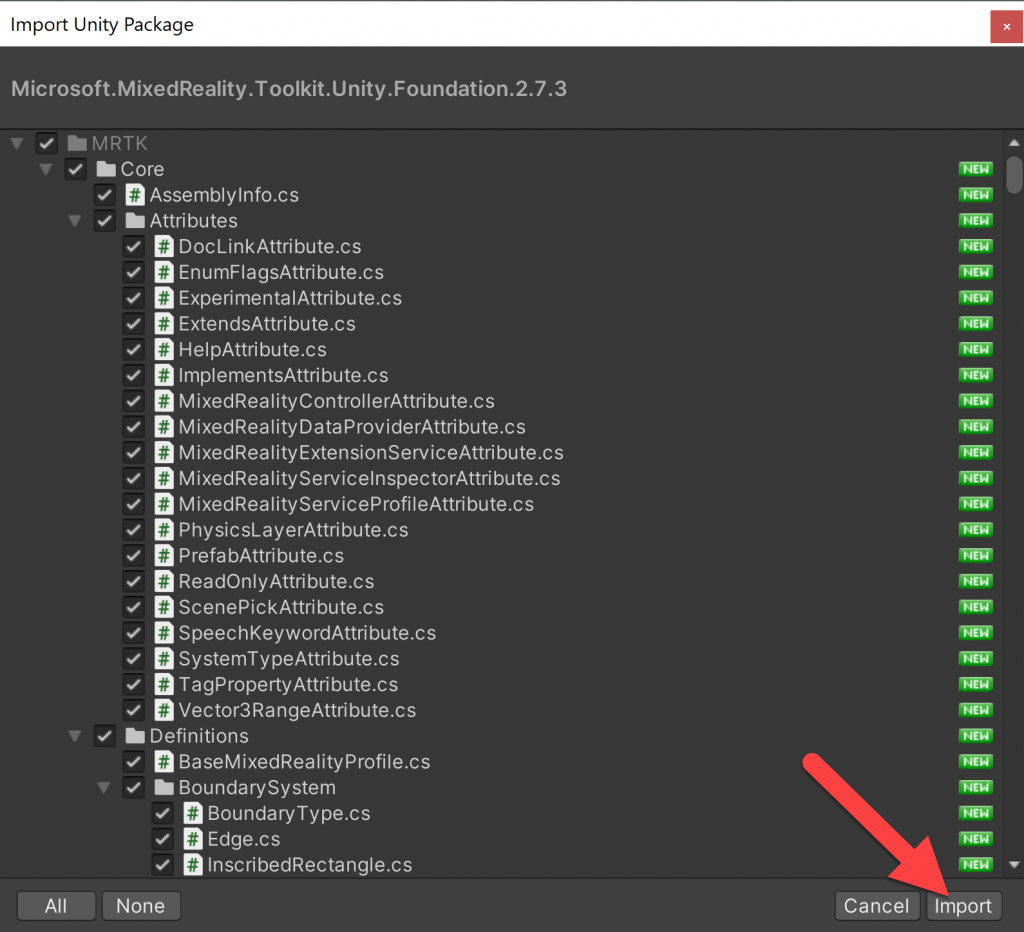1024x932 pixels.
Task: Click the PhysicsLayerAttribute.cs script icon
Action: [164, 530]
